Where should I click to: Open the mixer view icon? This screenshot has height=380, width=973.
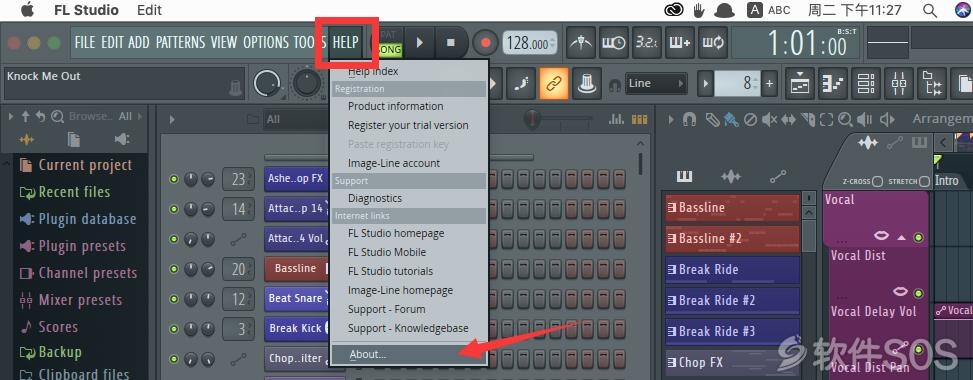coord(899,83)
